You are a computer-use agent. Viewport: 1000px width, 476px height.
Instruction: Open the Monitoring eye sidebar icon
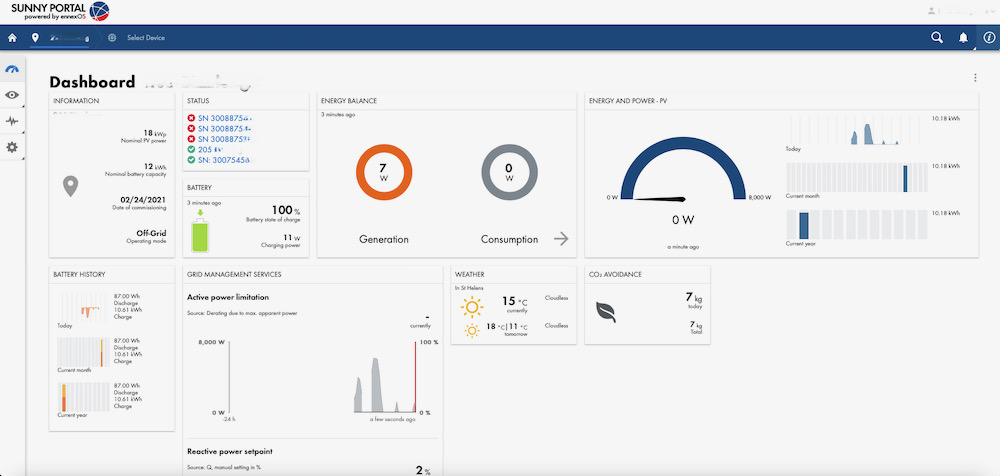tap(12, 95)
